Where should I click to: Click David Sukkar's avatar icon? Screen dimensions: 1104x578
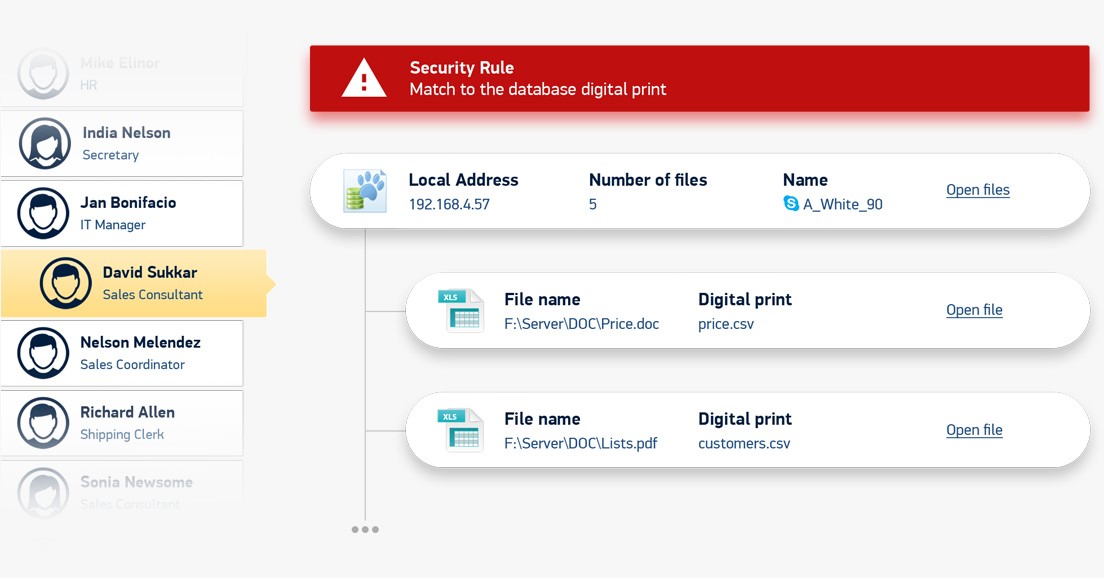pyautogui.click(x=65, y=283)
